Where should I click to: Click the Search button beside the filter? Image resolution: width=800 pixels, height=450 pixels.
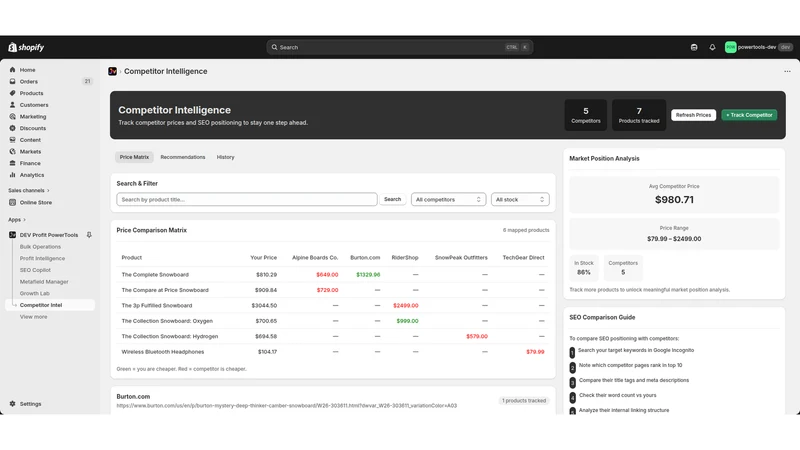click(392, 199)
